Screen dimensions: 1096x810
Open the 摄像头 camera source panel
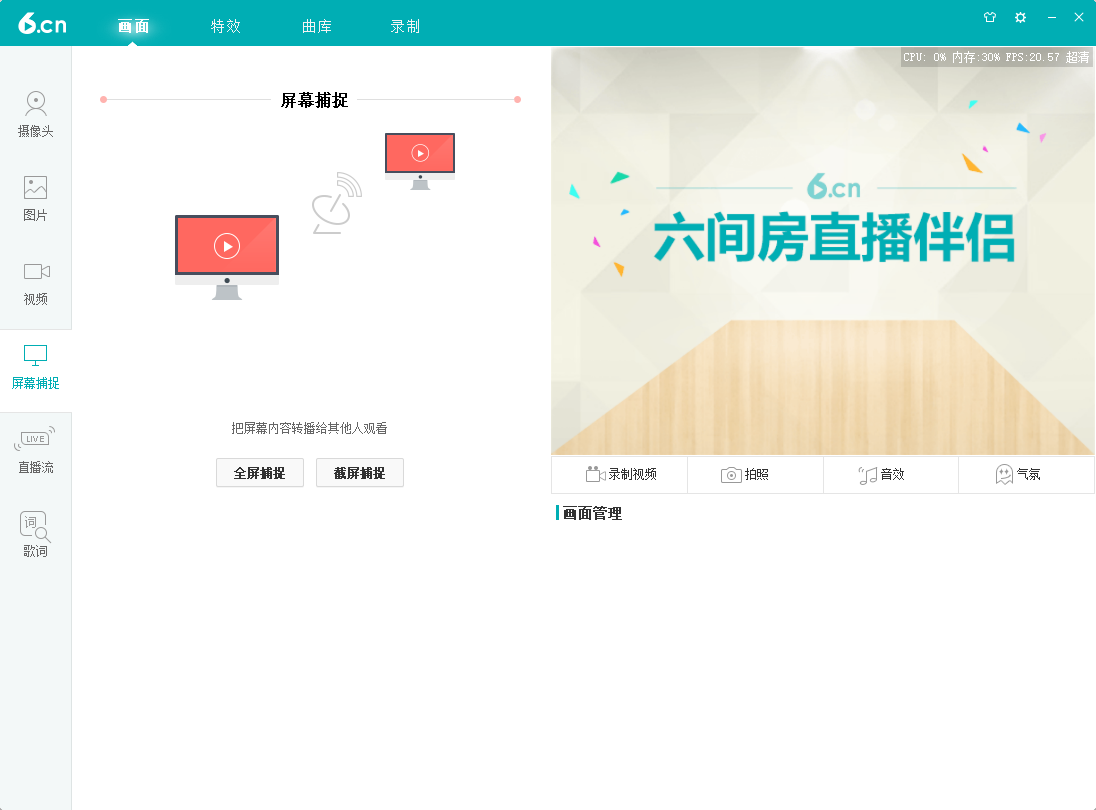[36, 114]
